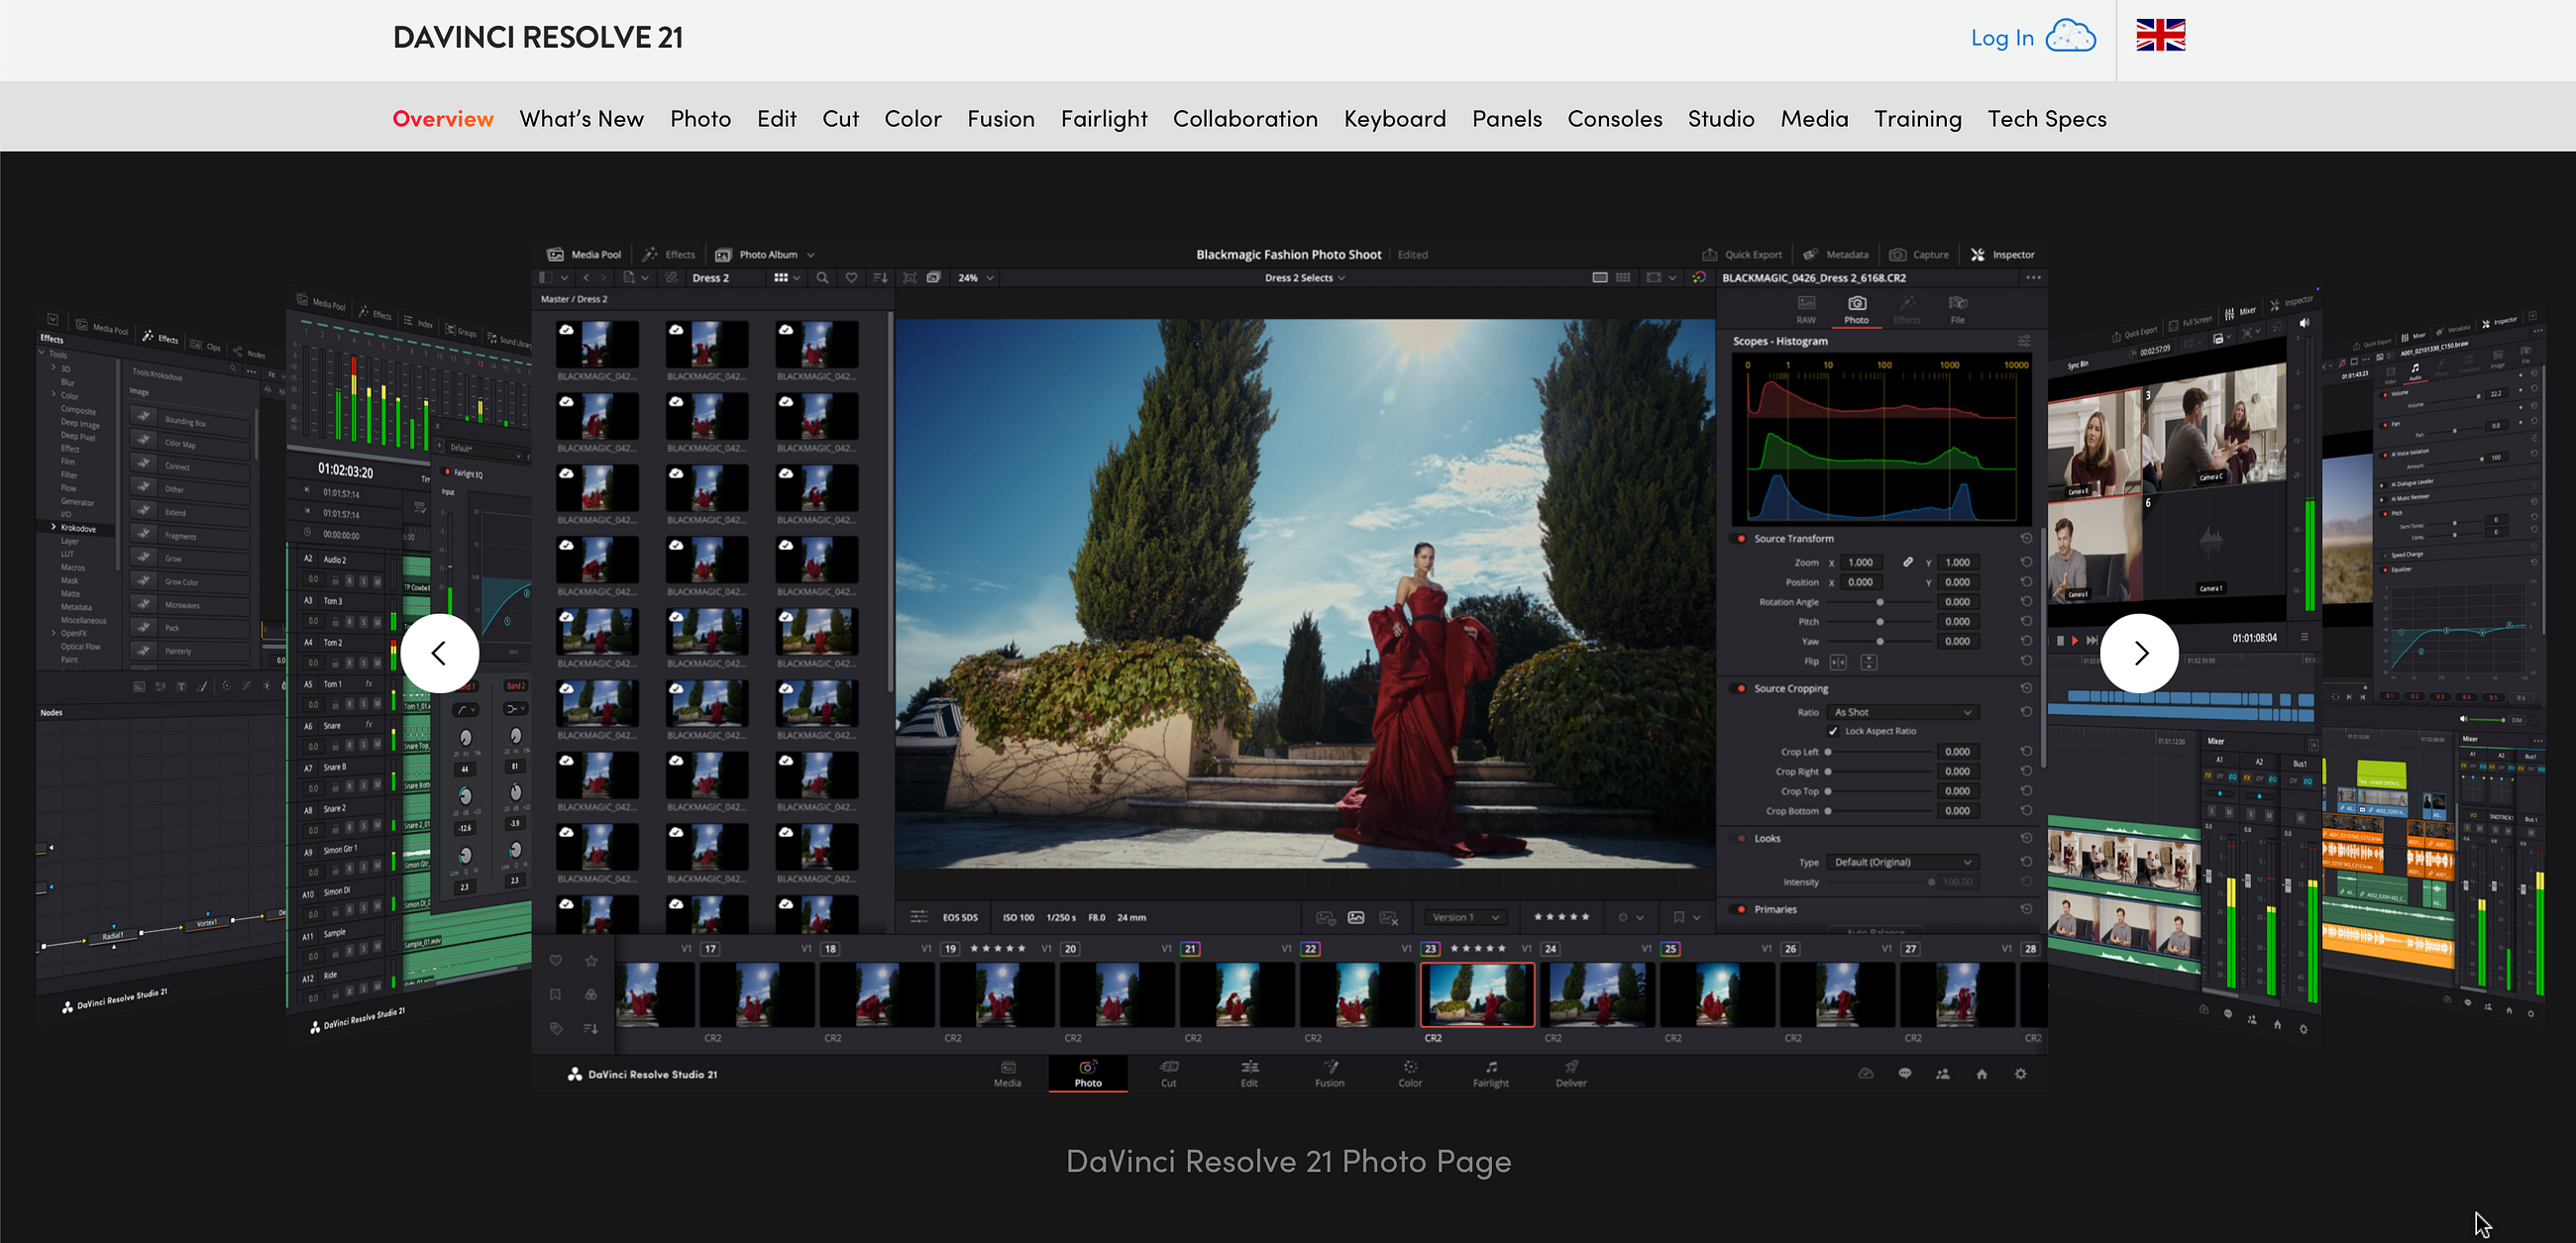Switch to the File tab in the inspector
This screenshot has height=1243, width=2576.
click(1957, 310)
